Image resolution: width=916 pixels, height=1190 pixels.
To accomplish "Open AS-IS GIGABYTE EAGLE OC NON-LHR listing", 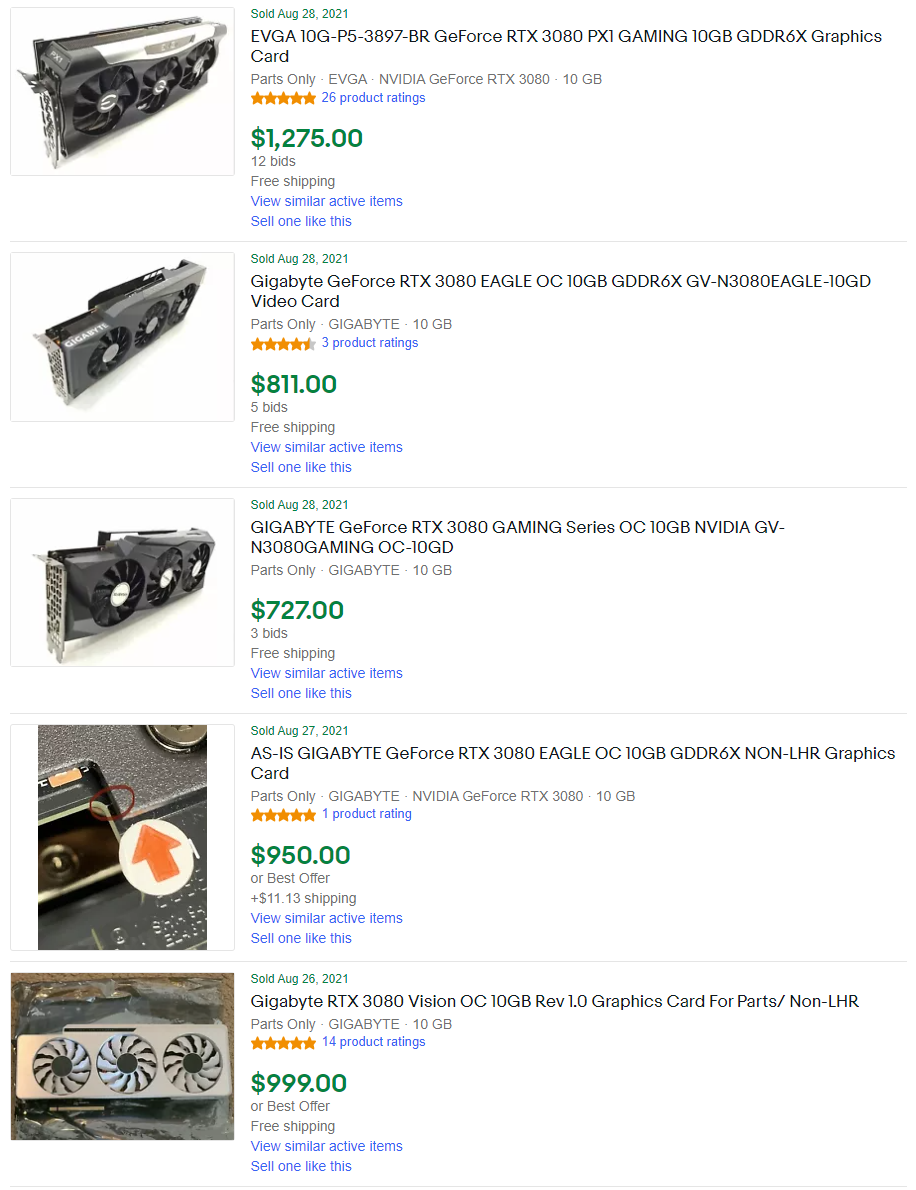I will pos(573,763).
